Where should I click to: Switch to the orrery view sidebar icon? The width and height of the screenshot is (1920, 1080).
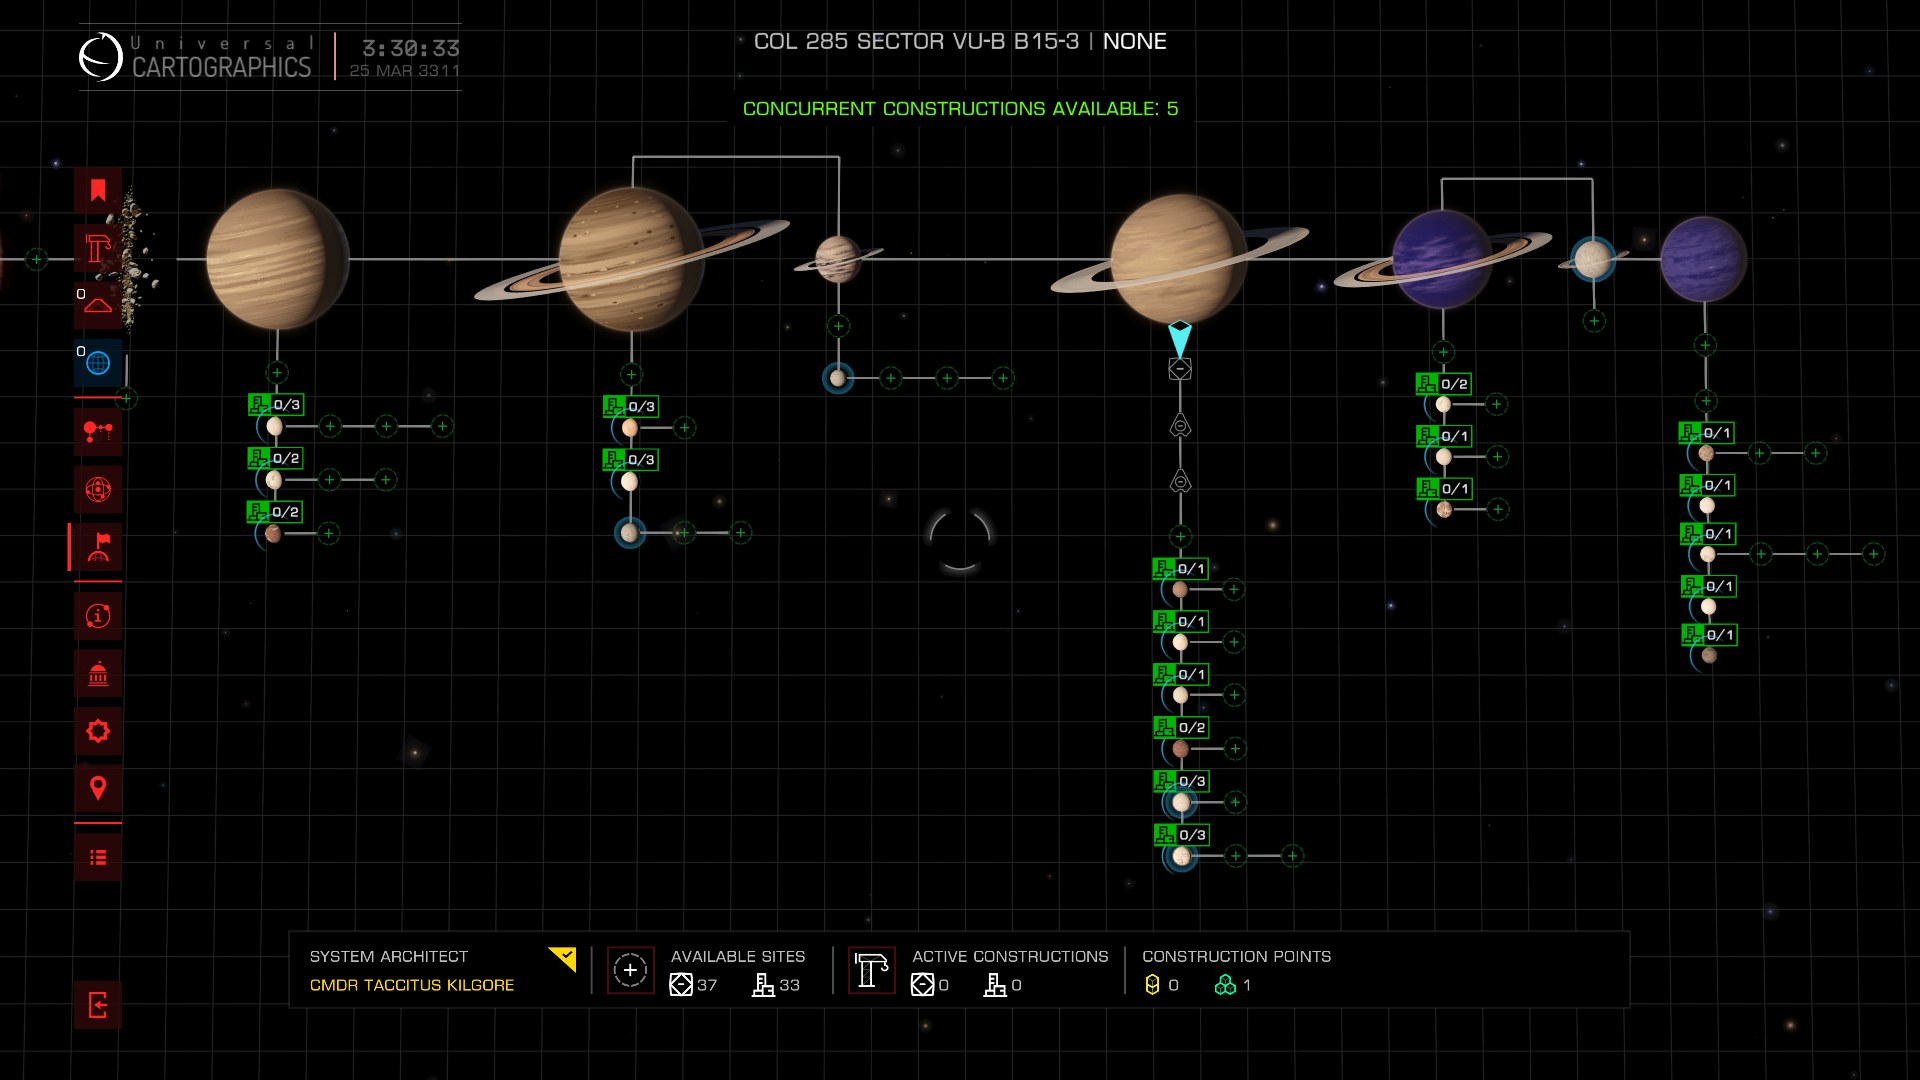pyautogui.click(x=98, y=490)
